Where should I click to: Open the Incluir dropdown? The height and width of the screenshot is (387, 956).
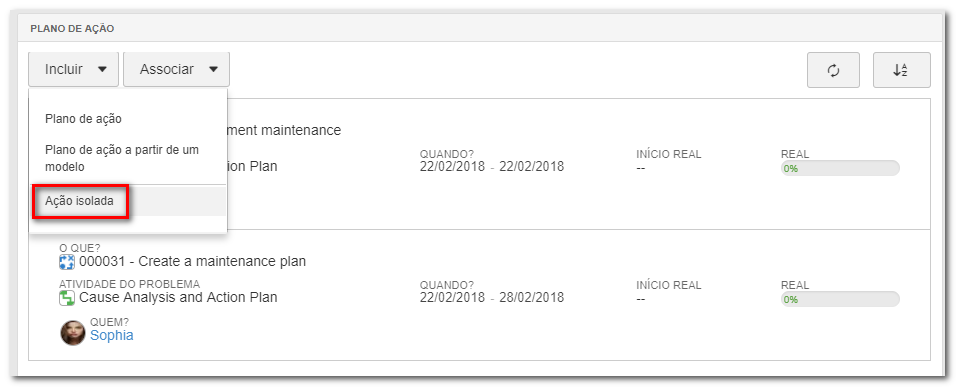(73, 69)
